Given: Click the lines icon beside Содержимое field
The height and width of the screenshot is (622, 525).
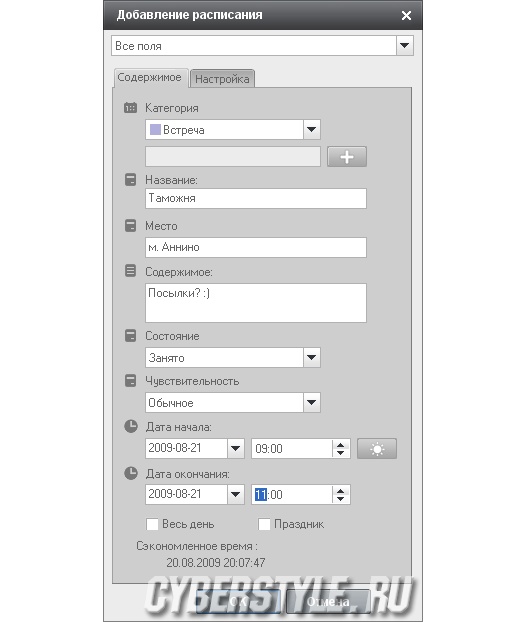Looking at the screenshot, I should tap(130, 271).
